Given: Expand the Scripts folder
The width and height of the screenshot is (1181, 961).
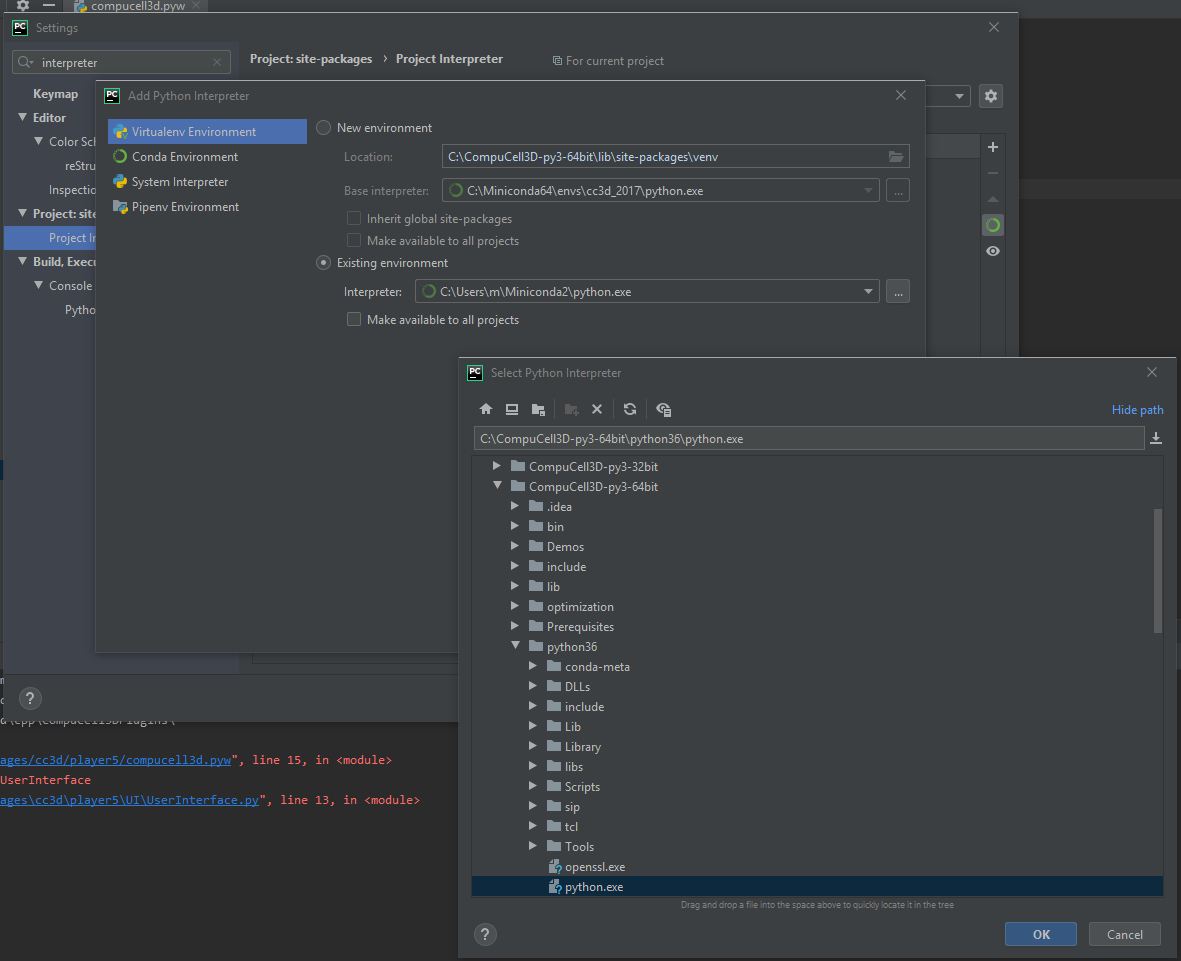Looking at the screenshot, I should [533, 786].
